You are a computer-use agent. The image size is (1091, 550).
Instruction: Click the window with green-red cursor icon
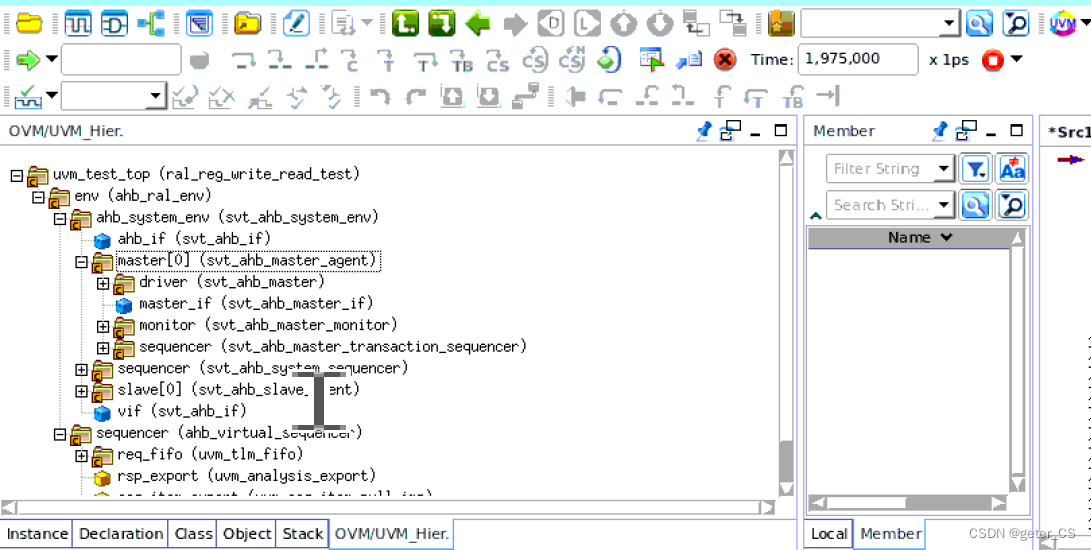[652, 60]
